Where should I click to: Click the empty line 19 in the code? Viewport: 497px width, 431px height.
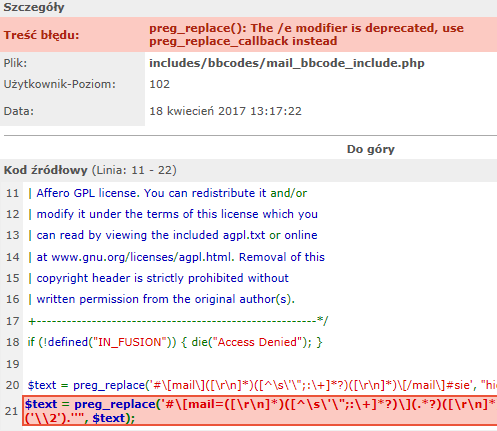tap(260, 364)
